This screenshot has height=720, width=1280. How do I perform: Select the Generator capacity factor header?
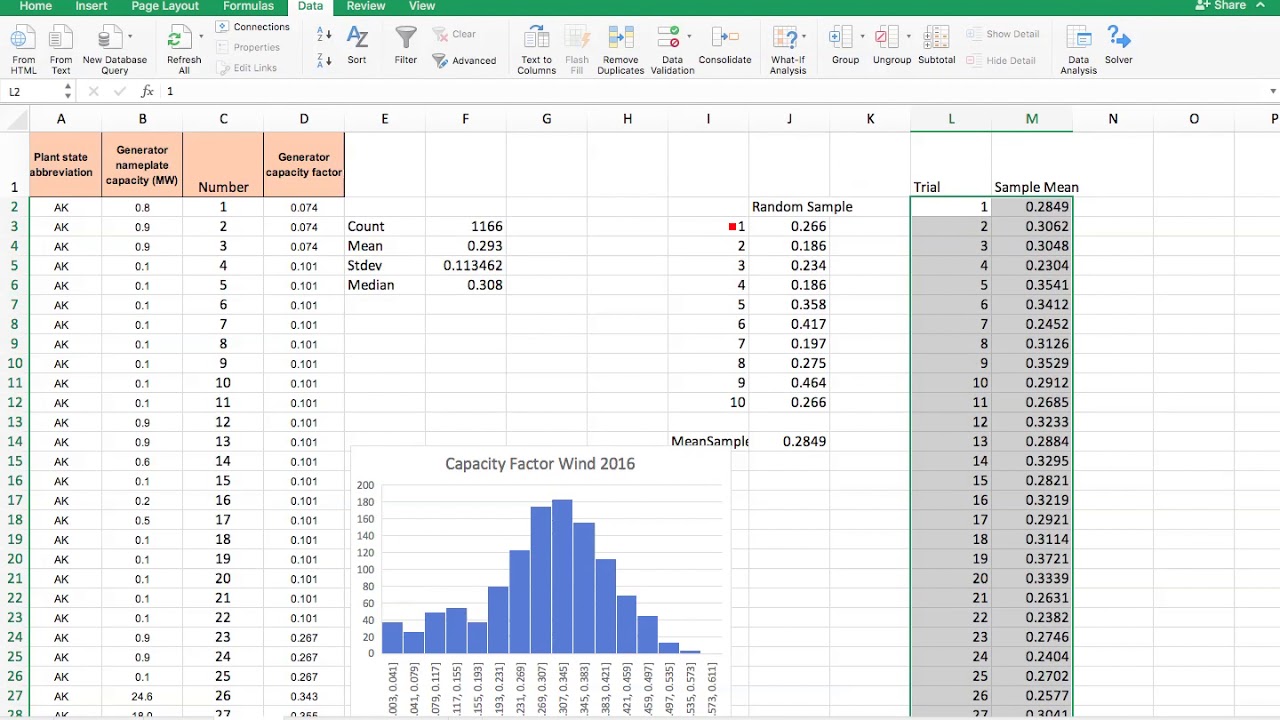[x=304, y=165]
